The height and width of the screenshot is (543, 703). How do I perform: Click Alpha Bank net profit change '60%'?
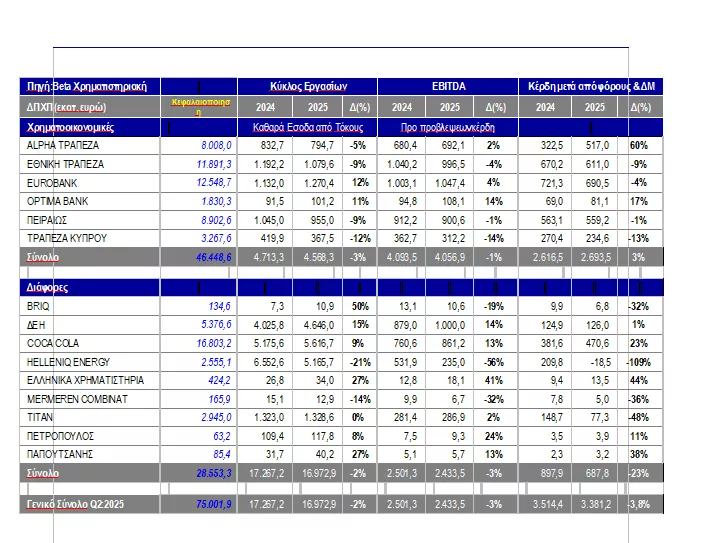(639, 145)
